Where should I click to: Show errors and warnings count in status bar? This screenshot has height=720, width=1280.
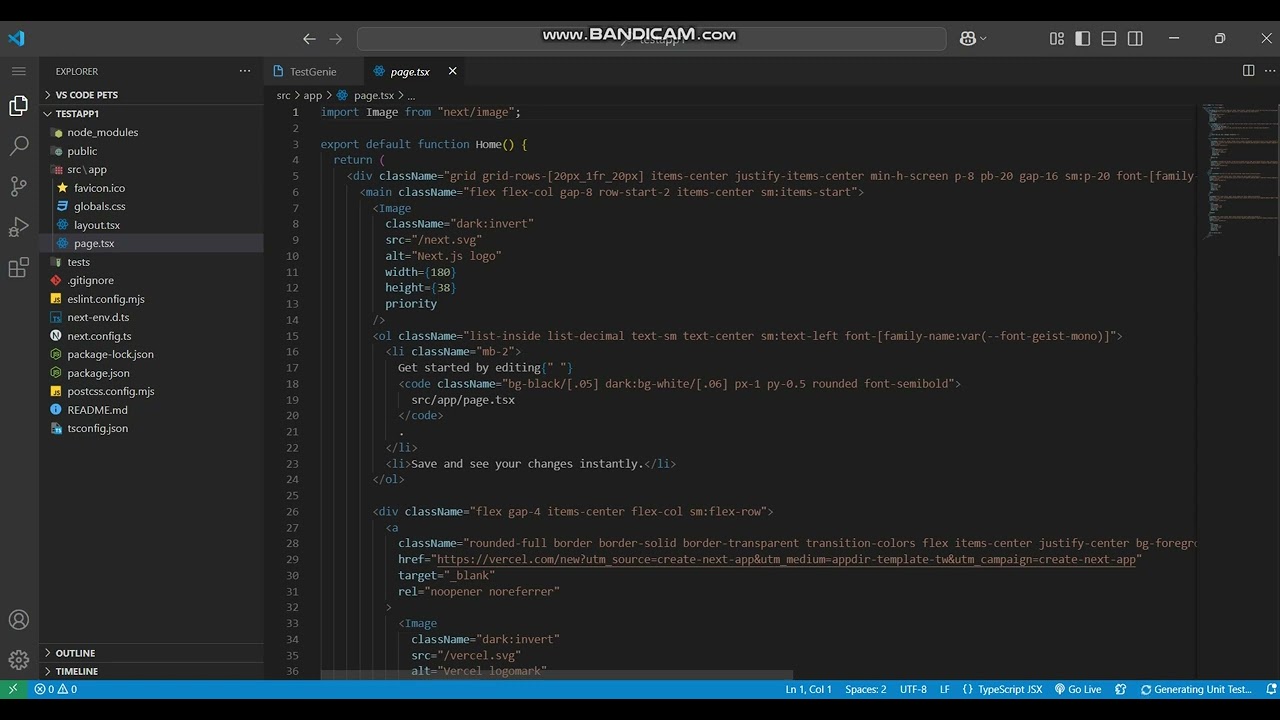[55, 689]
